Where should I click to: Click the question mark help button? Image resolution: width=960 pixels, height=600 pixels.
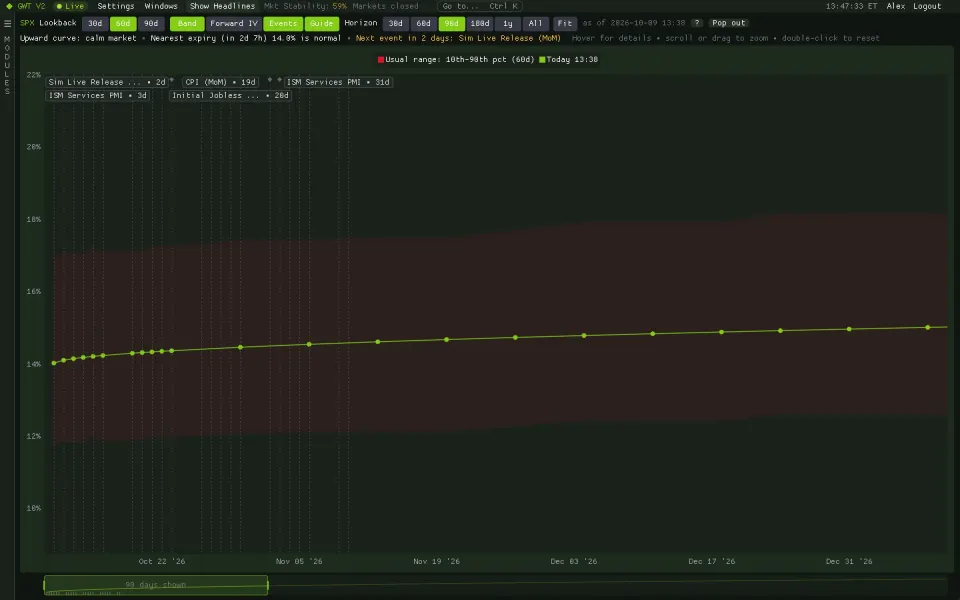point(697,23)
